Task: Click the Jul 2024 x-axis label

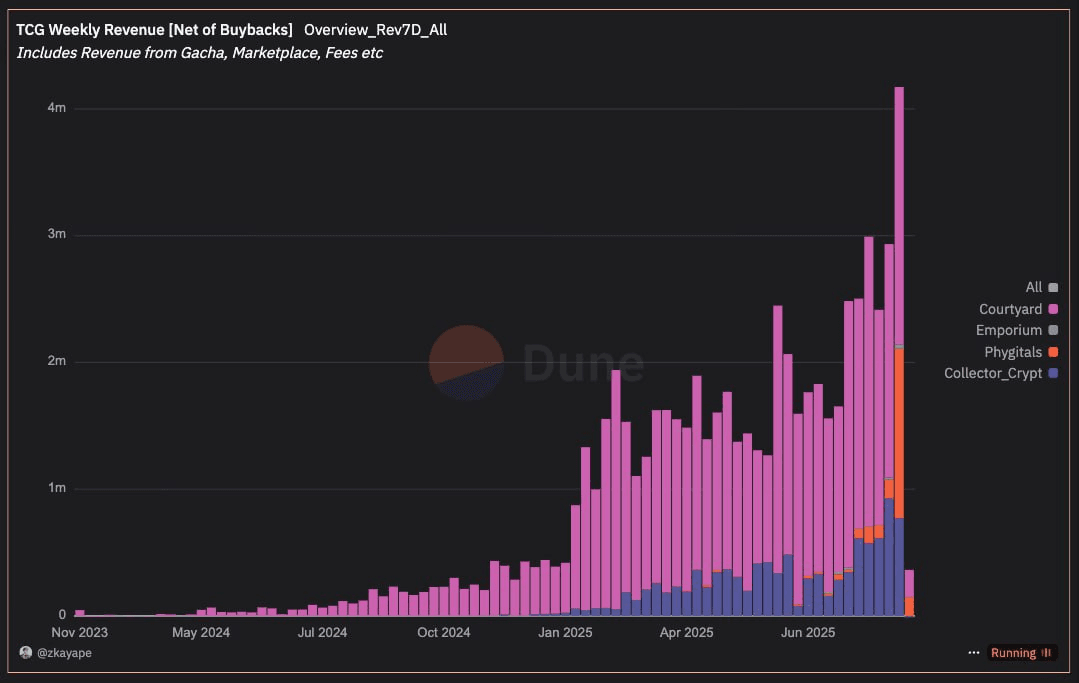Action: tap(322, 633)
